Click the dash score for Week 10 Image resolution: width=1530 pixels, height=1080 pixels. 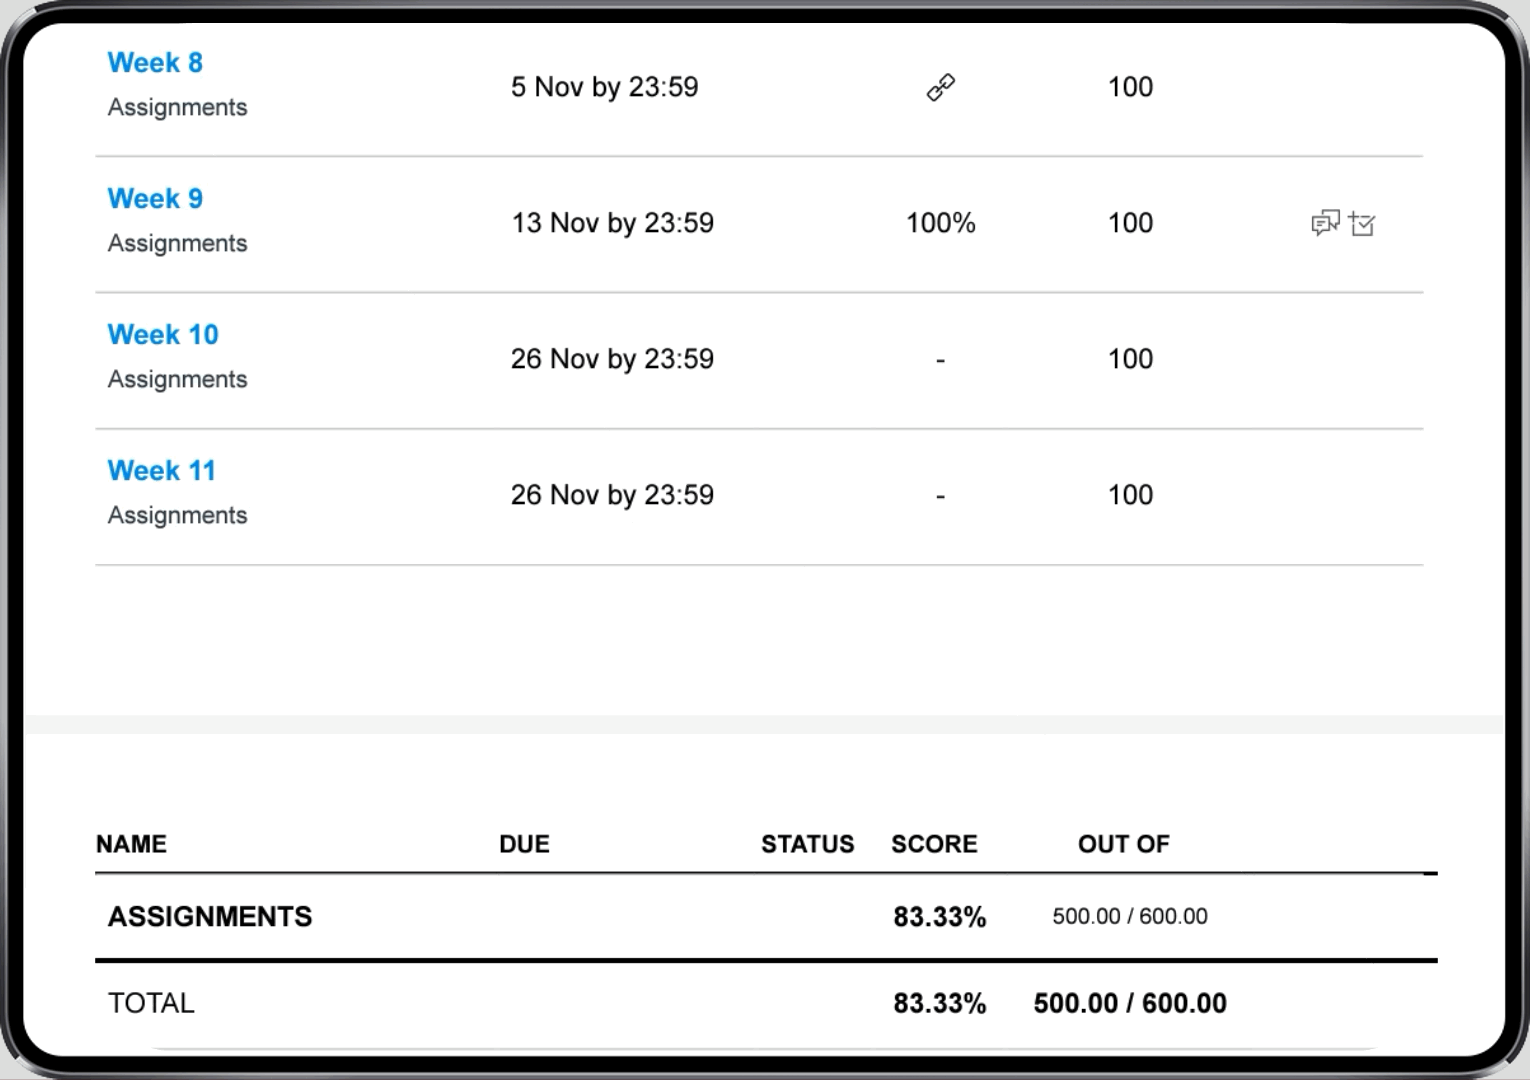click(x=940, y=360)
